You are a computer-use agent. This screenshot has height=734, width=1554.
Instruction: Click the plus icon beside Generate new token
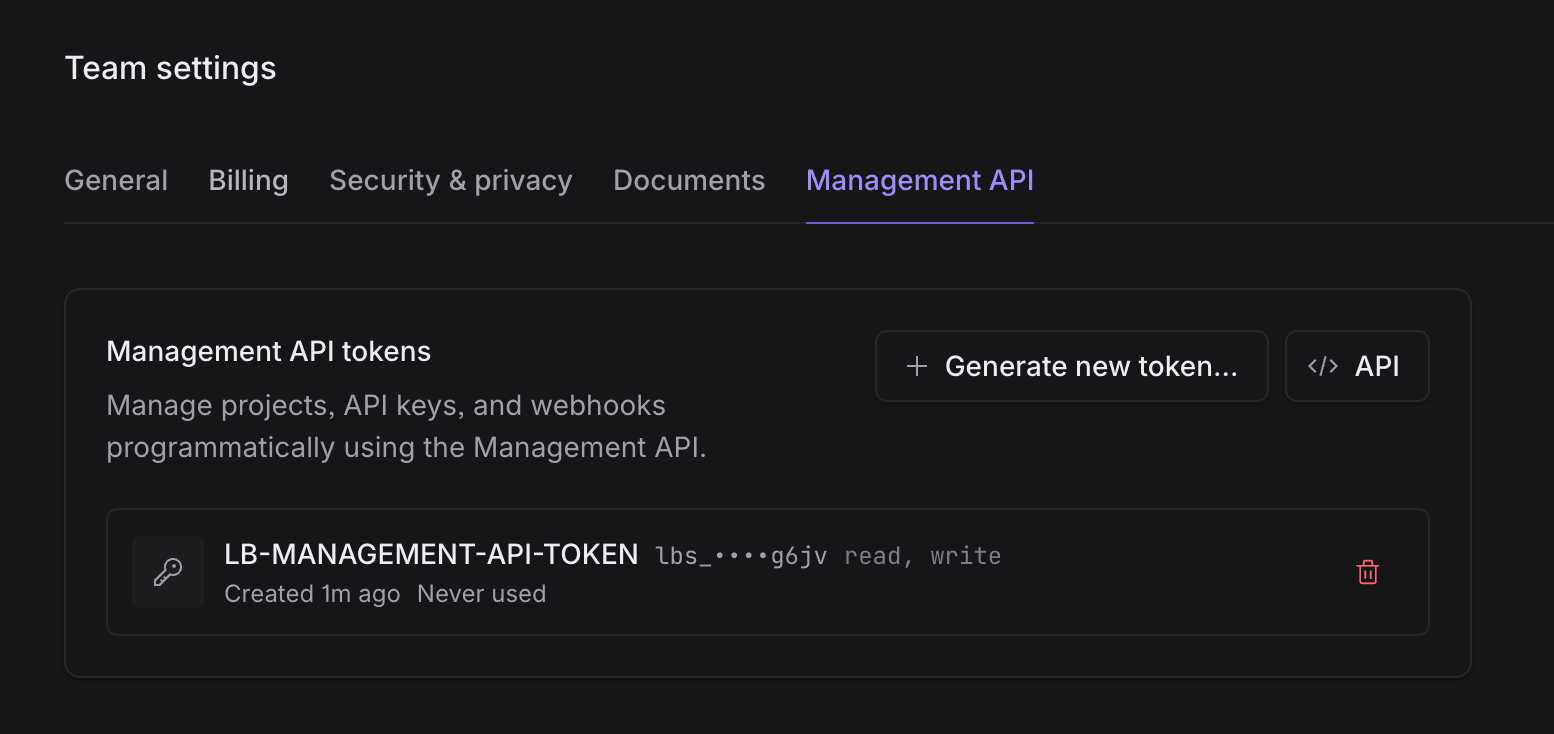tap(916, 366)
